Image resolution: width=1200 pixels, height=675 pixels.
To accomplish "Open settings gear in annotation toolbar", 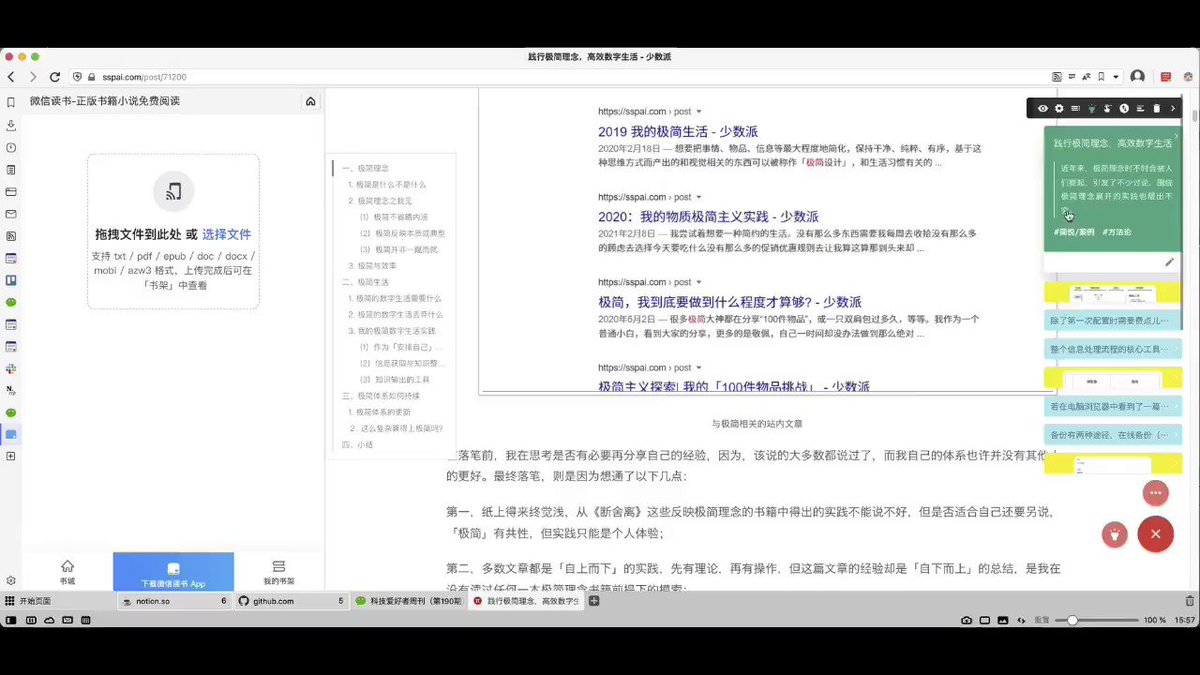I will click(x=1059, y=108).
